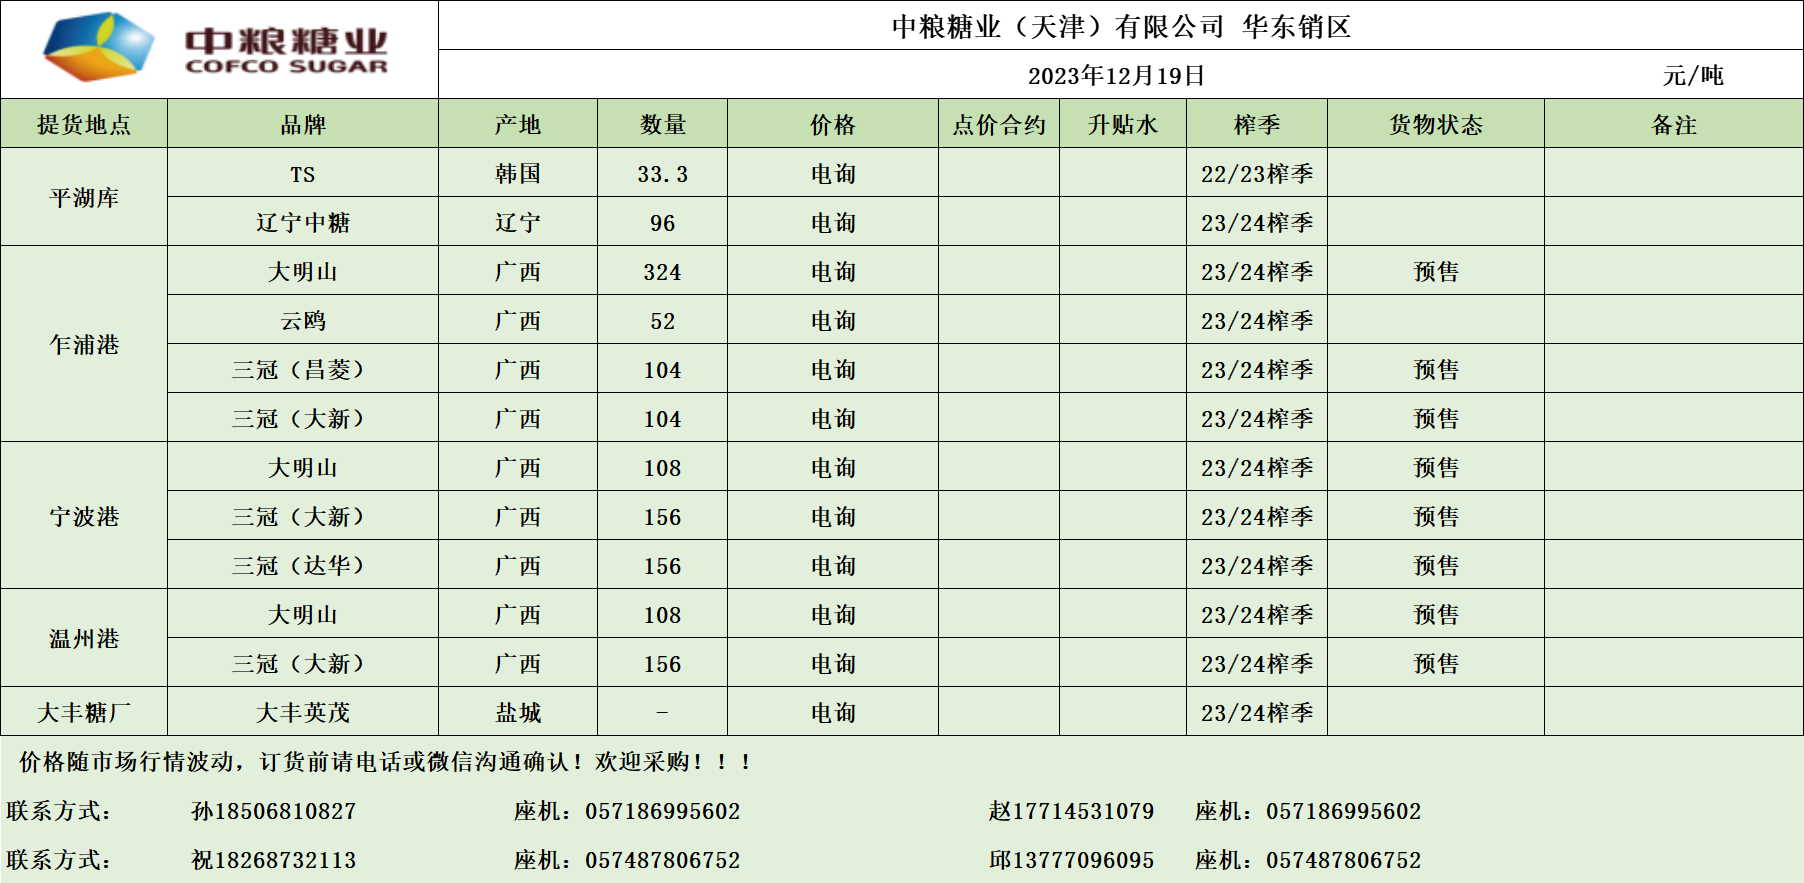1804x883 pixels.
Task: Click the COFCO Sugar logo
Action: click(x=216, y=48)
